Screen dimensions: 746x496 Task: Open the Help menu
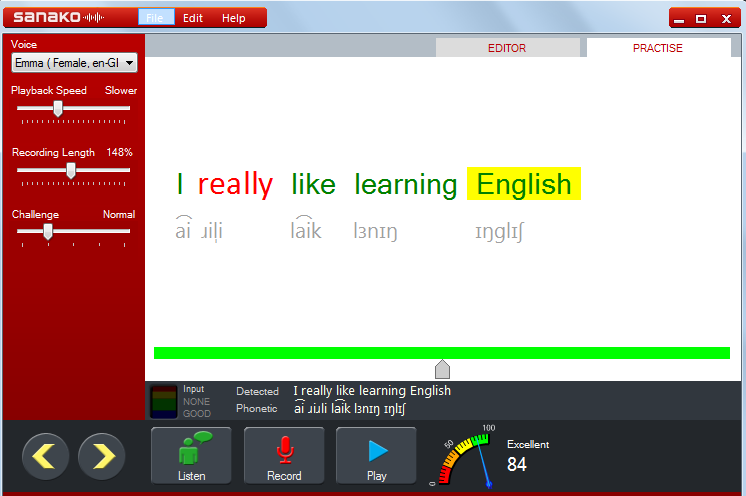coord(233,18)
